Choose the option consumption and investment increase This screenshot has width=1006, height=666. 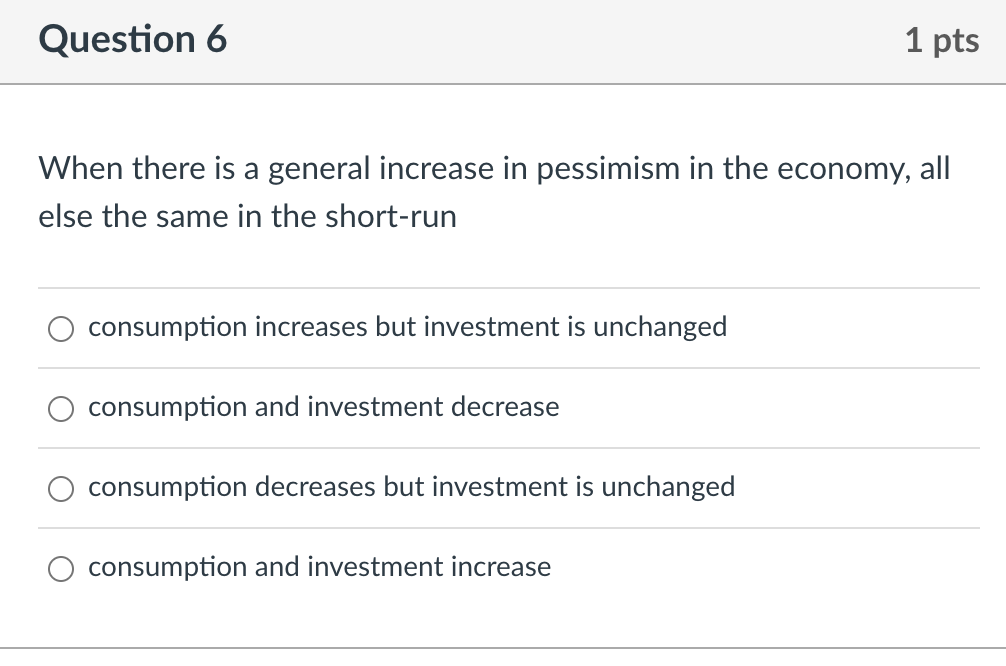pyautogui.click(x=61, y=568)
